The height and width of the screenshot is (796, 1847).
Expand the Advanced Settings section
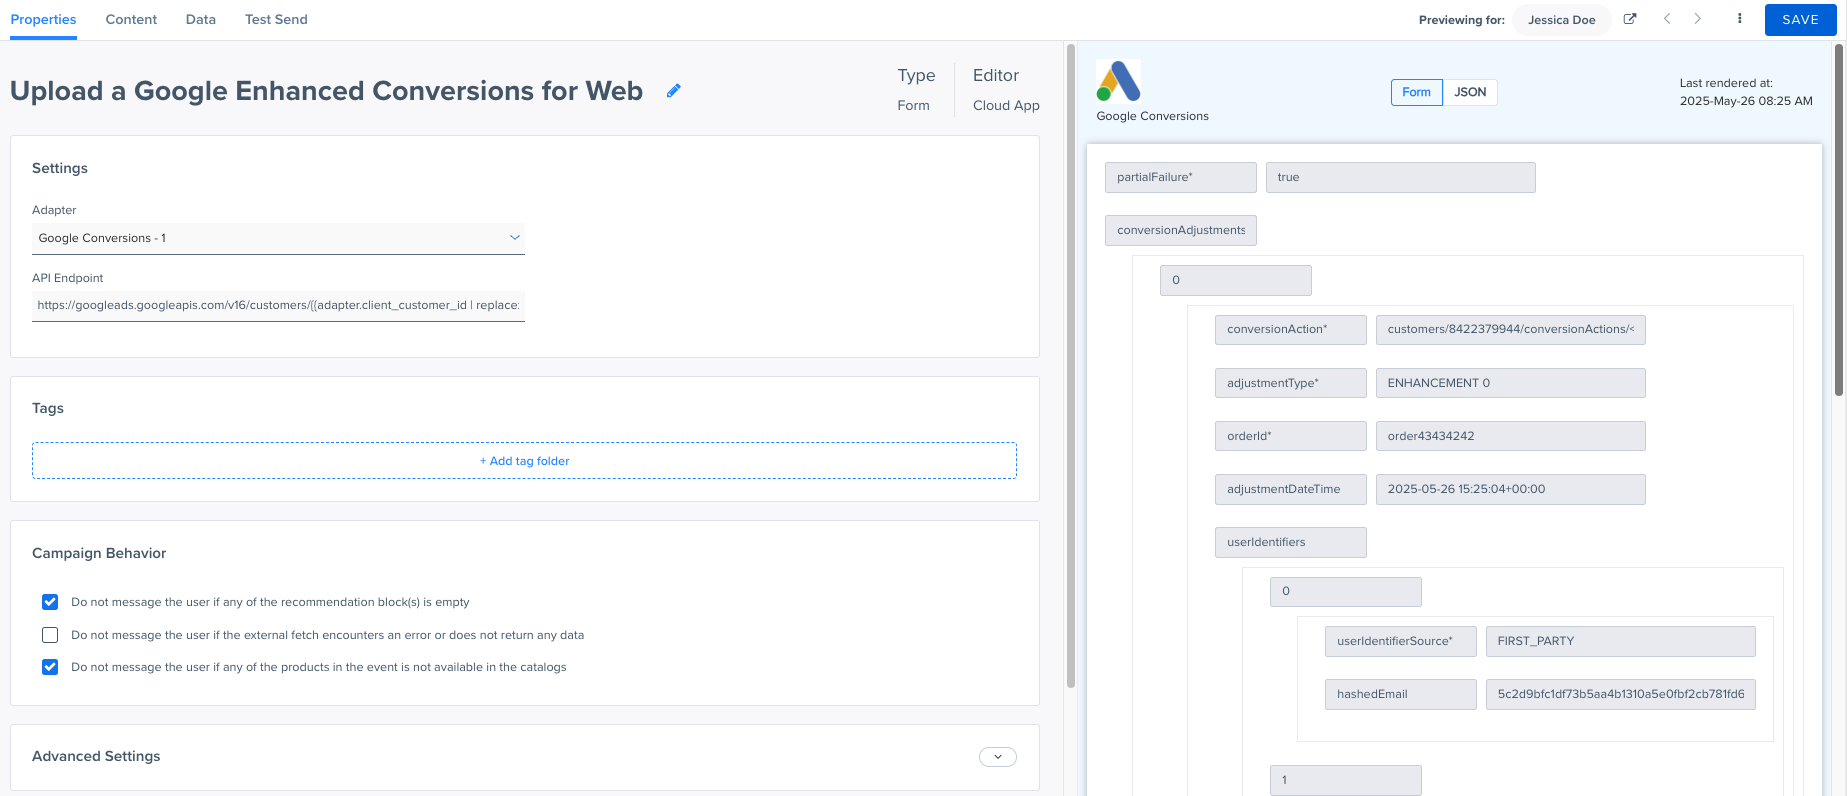point(998,757)
